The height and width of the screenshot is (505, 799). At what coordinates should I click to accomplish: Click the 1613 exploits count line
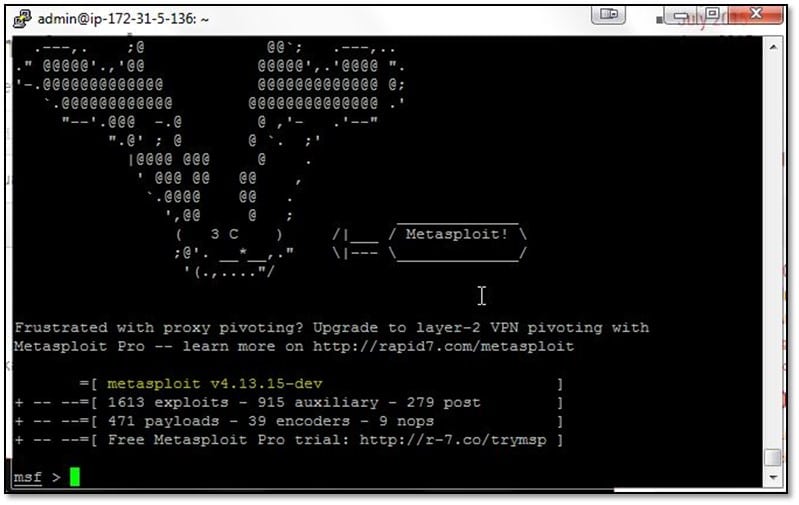coord(294,403)
